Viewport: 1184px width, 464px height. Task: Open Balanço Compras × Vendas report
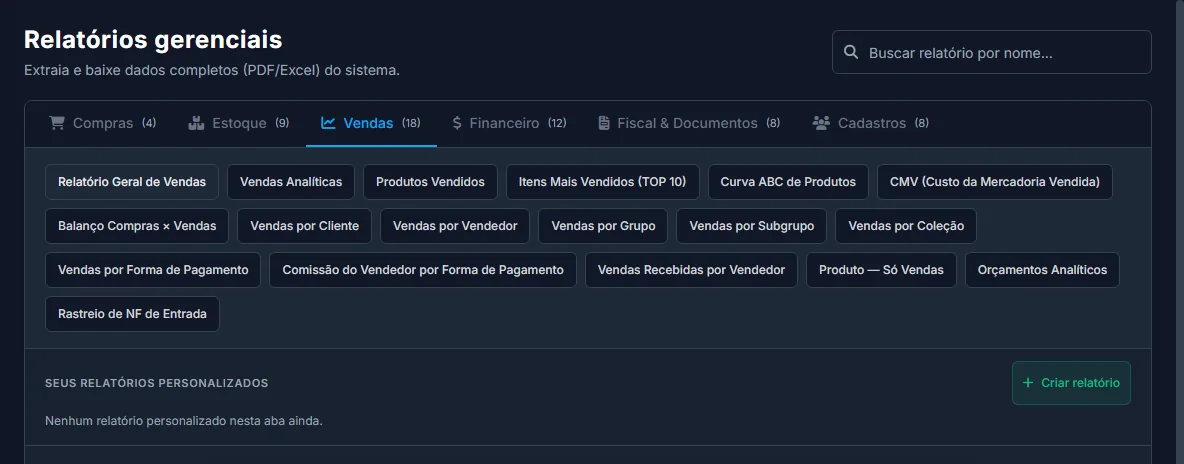coord(137,226)
